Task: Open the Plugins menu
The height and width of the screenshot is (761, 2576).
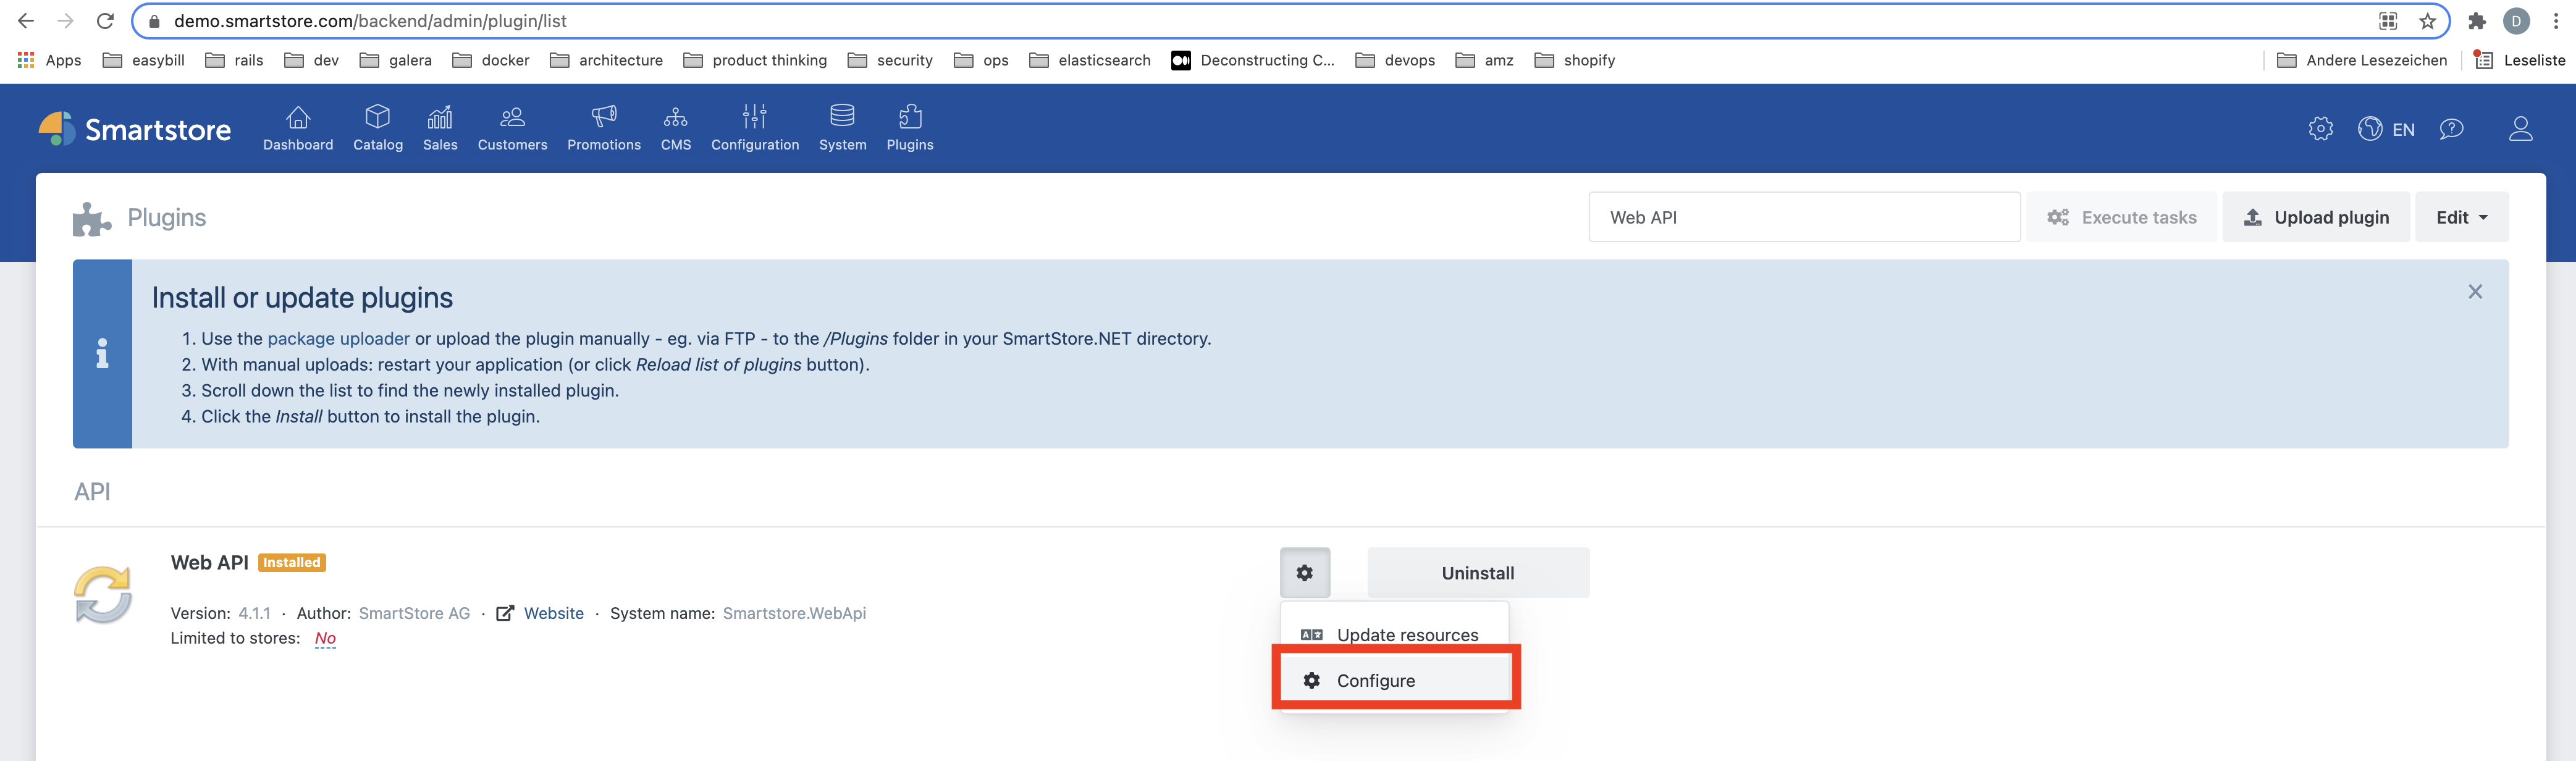Action: [910, 129]
